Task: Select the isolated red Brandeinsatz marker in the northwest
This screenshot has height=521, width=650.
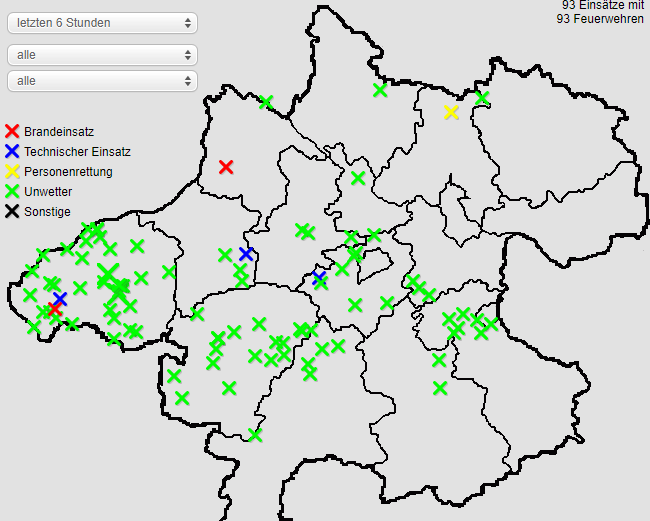Action: pyautogui.click(x=227, y=167)
